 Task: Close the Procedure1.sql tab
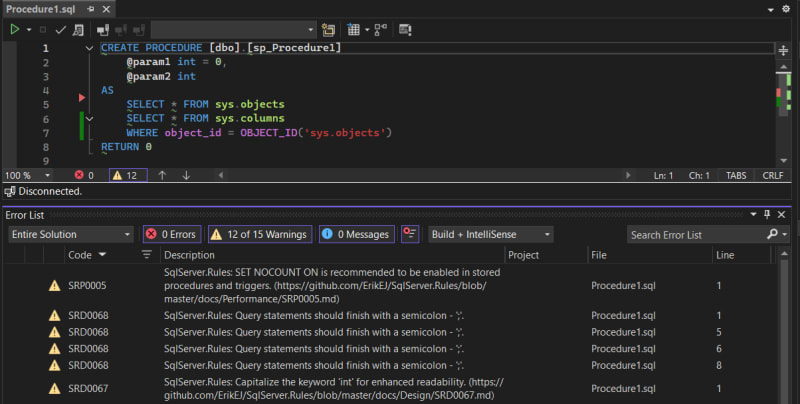pos(106,9)
